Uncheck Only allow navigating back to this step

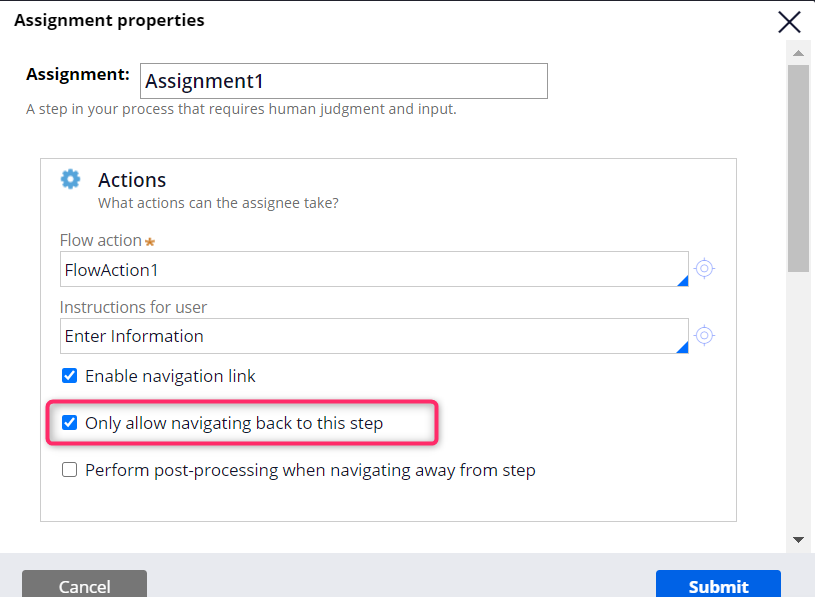(70, 422)
